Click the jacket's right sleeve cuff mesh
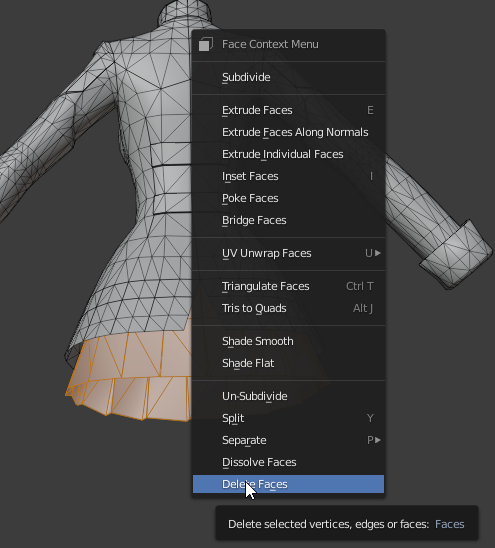The image size is (495, 548). (x=456, y=255)
